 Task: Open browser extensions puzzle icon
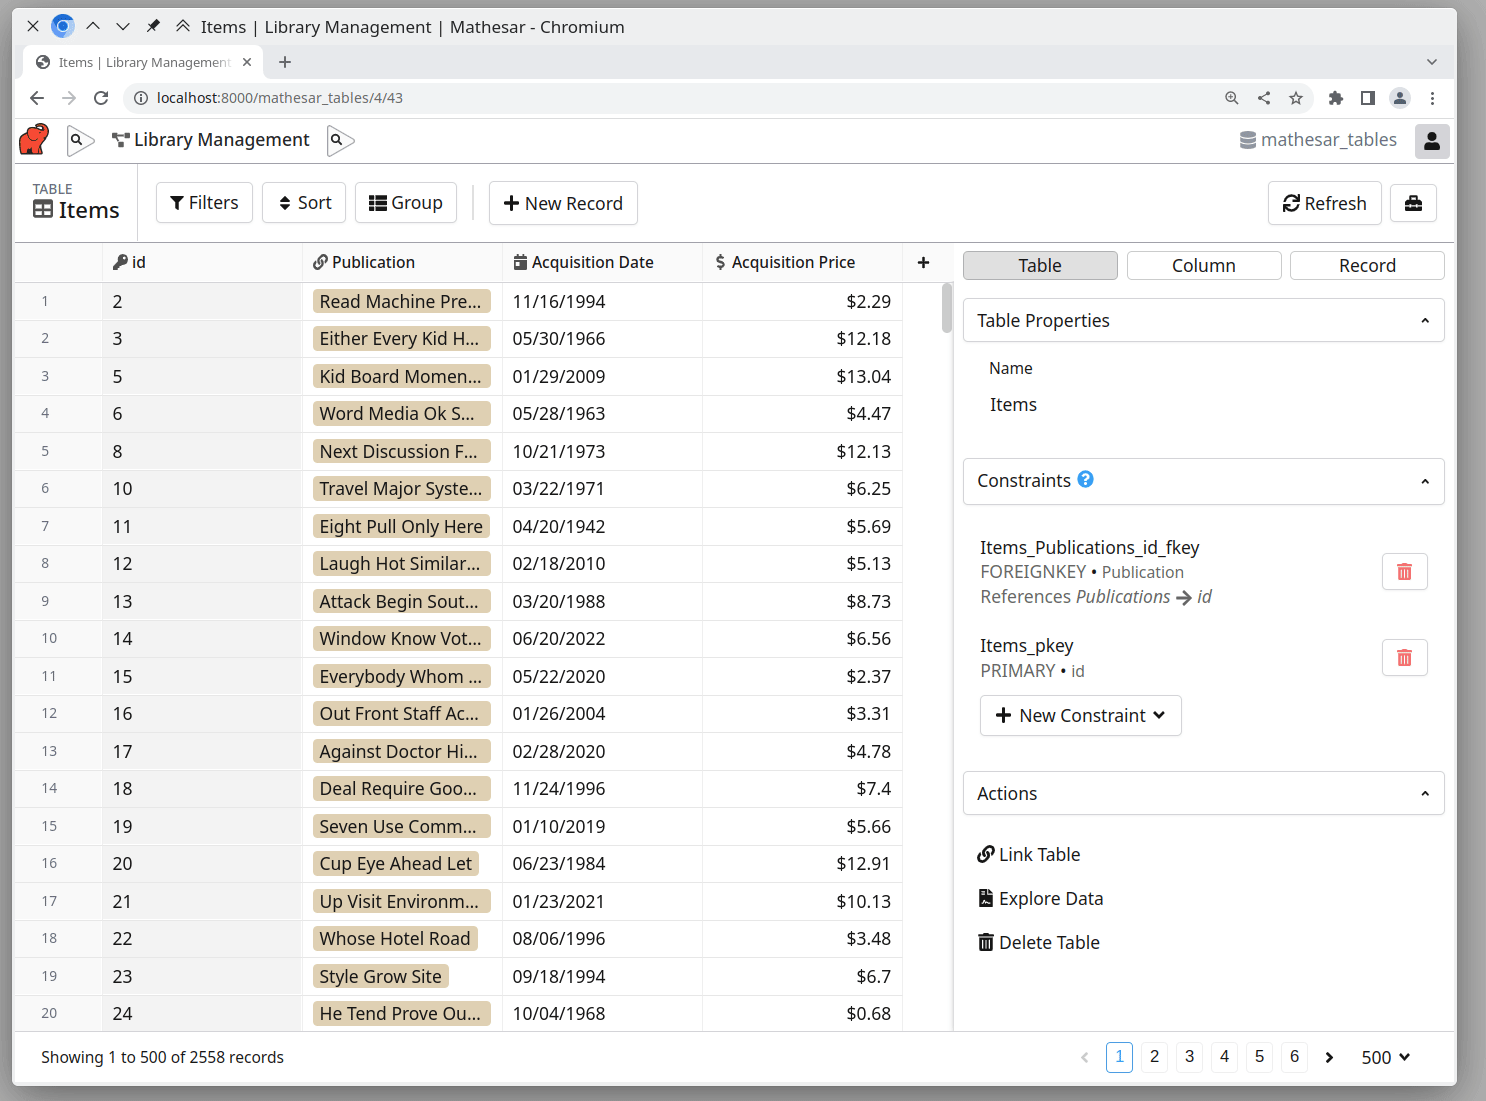coord(1335,98)
